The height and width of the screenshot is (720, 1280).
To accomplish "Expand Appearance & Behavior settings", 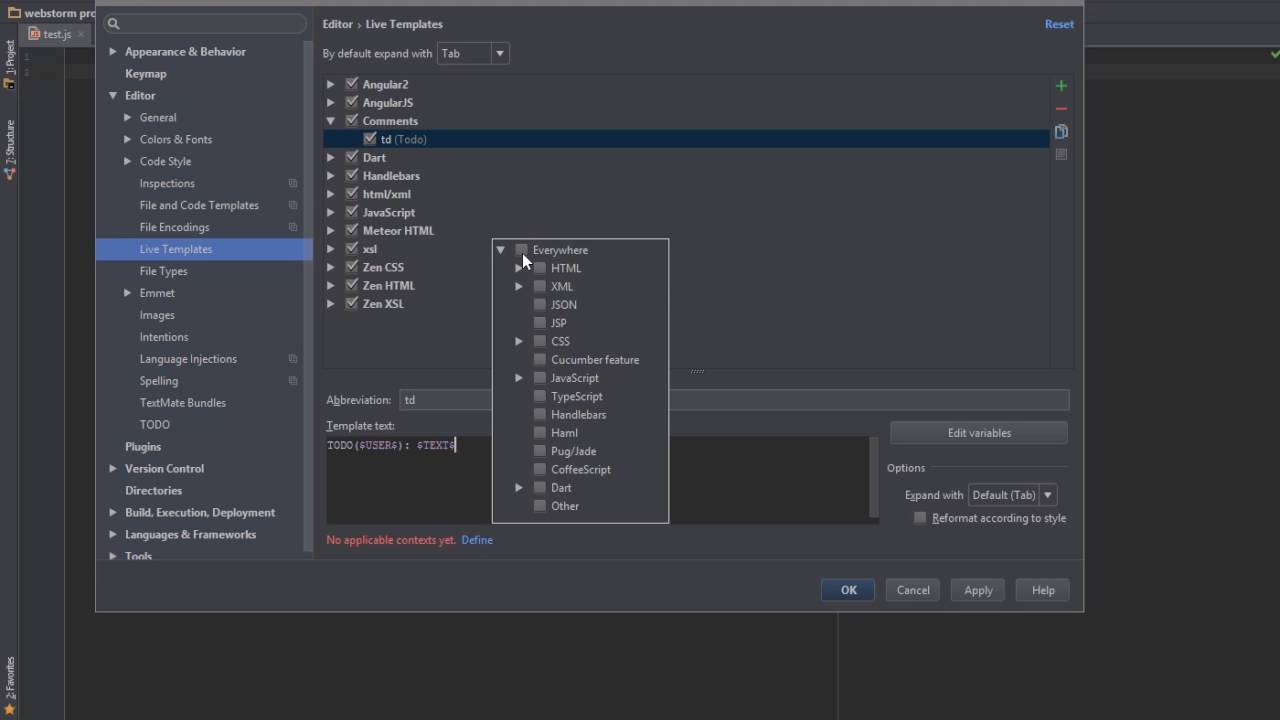I will [x=112, y=52].
